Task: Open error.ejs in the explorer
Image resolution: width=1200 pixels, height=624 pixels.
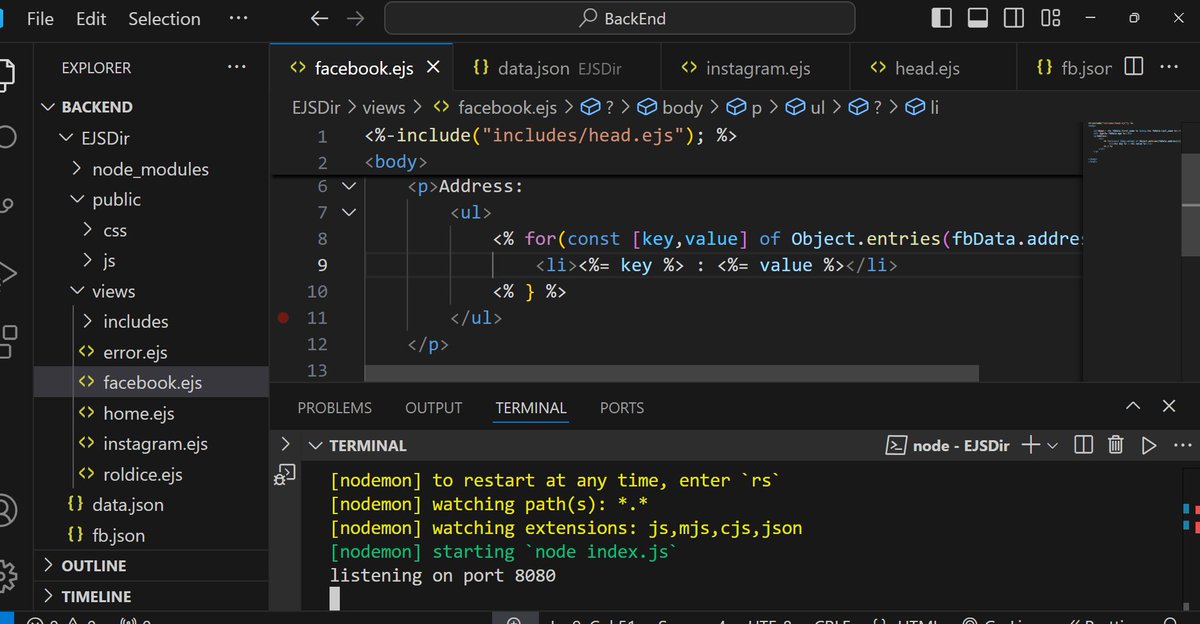Action: click(152, 352)
